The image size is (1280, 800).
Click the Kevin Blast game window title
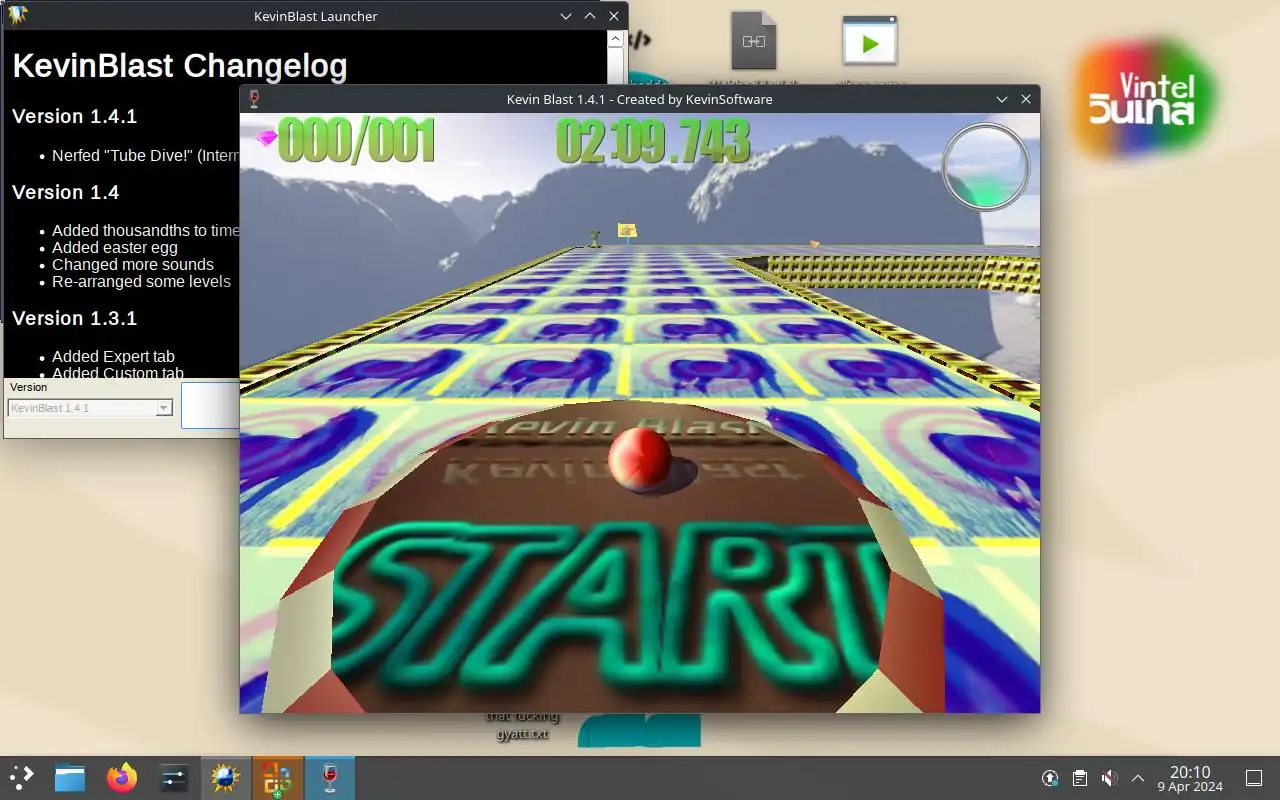point(639,99)
